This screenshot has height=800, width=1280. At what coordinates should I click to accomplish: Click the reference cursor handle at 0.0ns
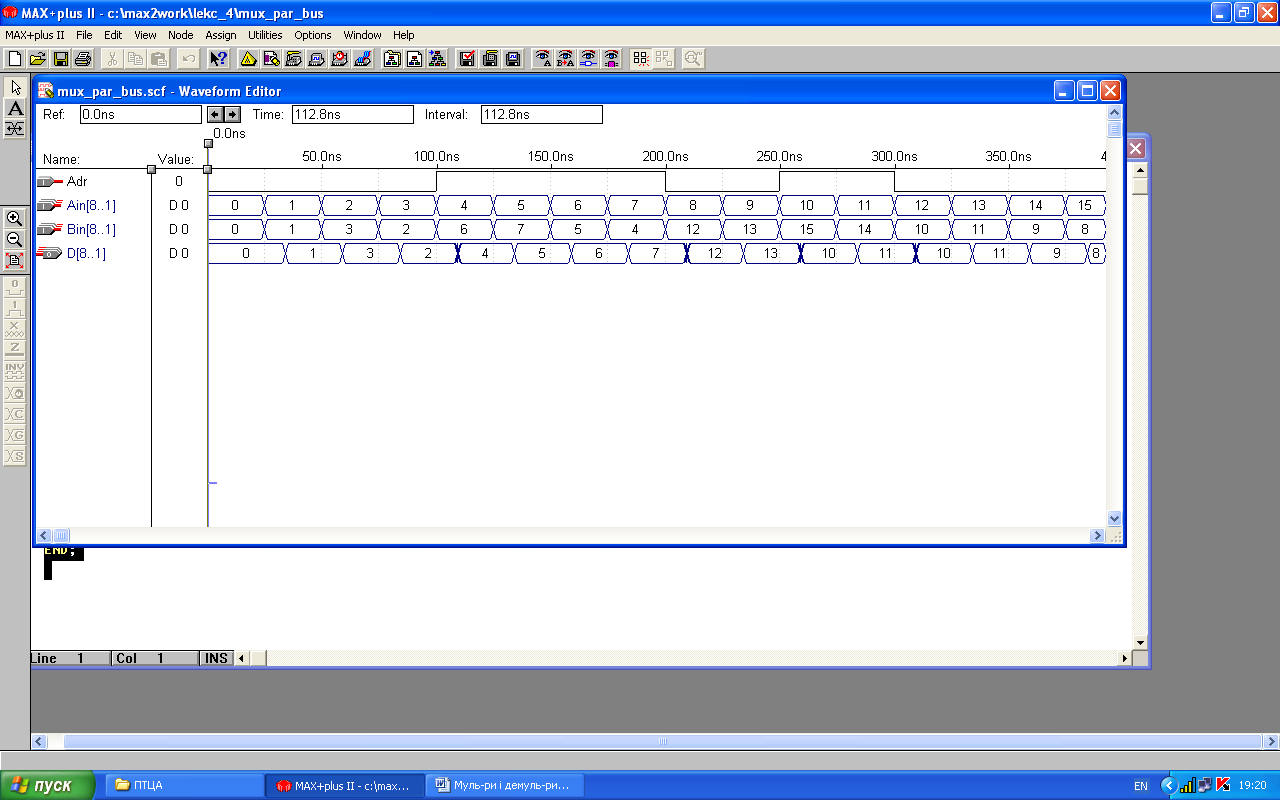[208, 144]
